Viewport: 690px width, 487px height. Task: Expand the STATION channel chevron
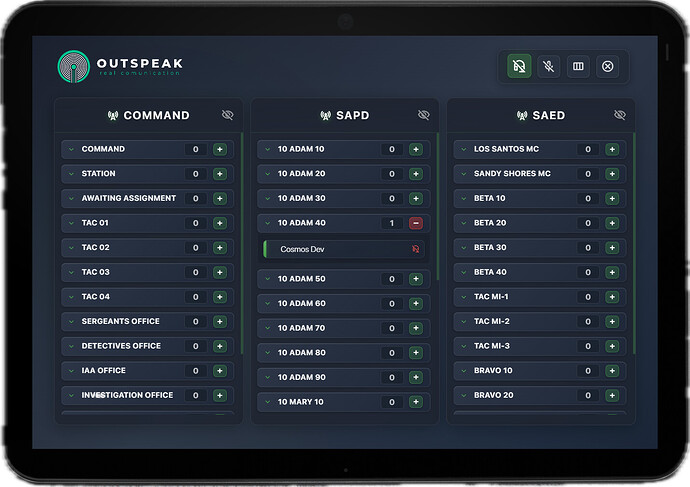[x=71, y=174]
